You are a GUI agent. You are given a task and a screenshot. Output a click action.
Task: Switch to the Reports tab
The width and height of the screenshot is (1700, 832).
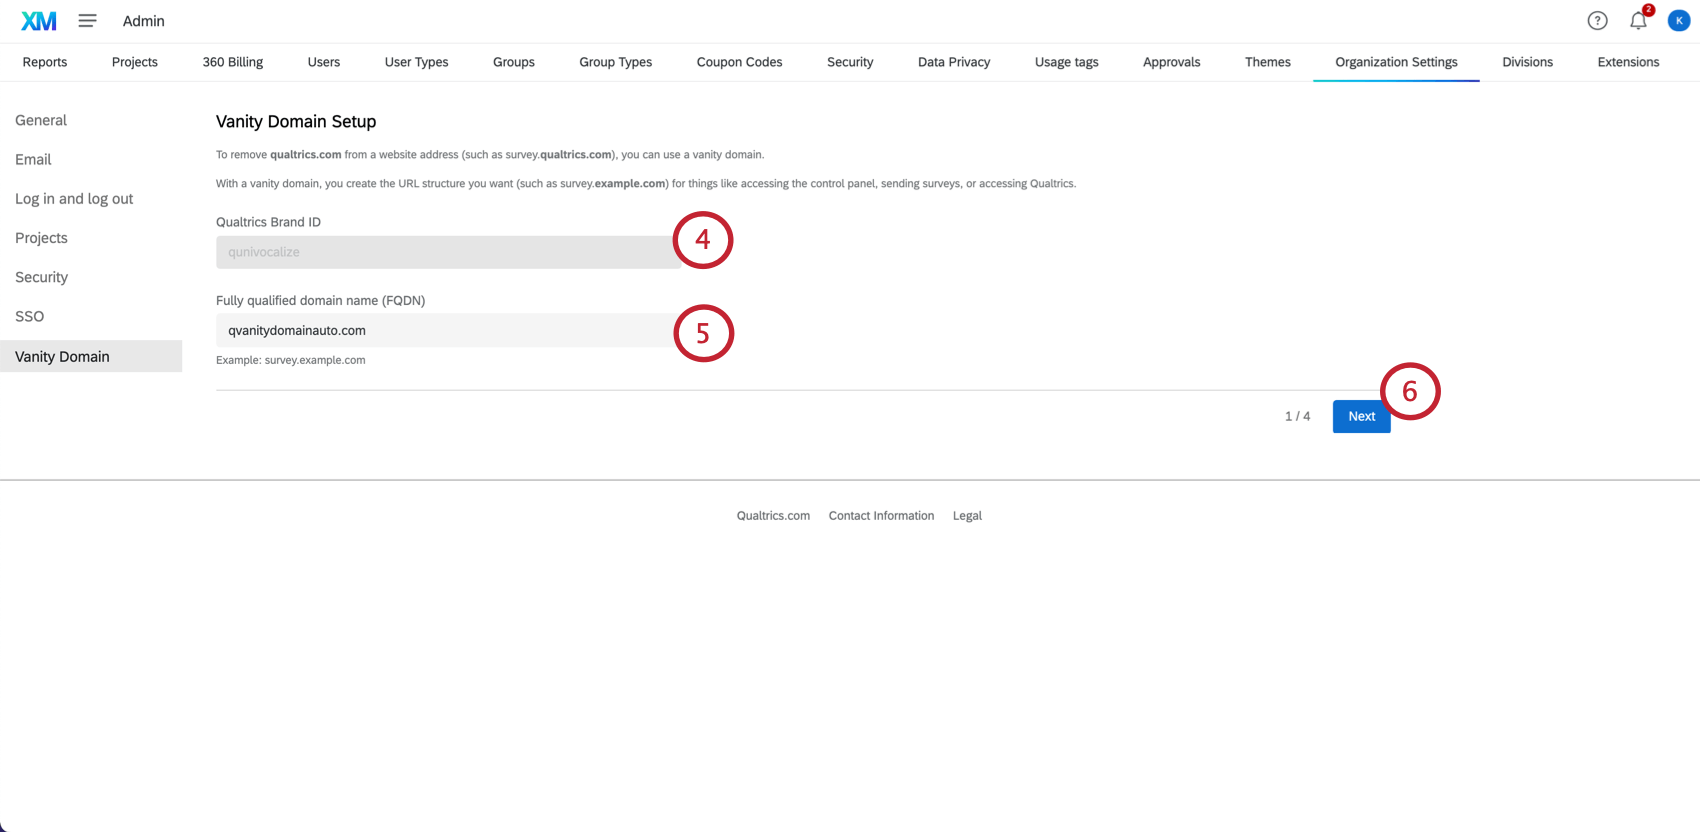click(x=45, y=62)
